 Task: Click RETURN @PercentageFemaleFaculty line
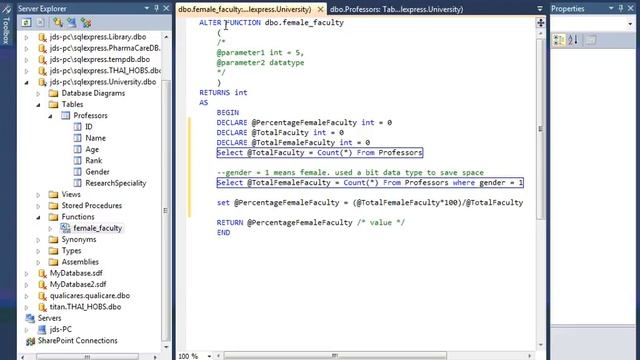(311, 222)
